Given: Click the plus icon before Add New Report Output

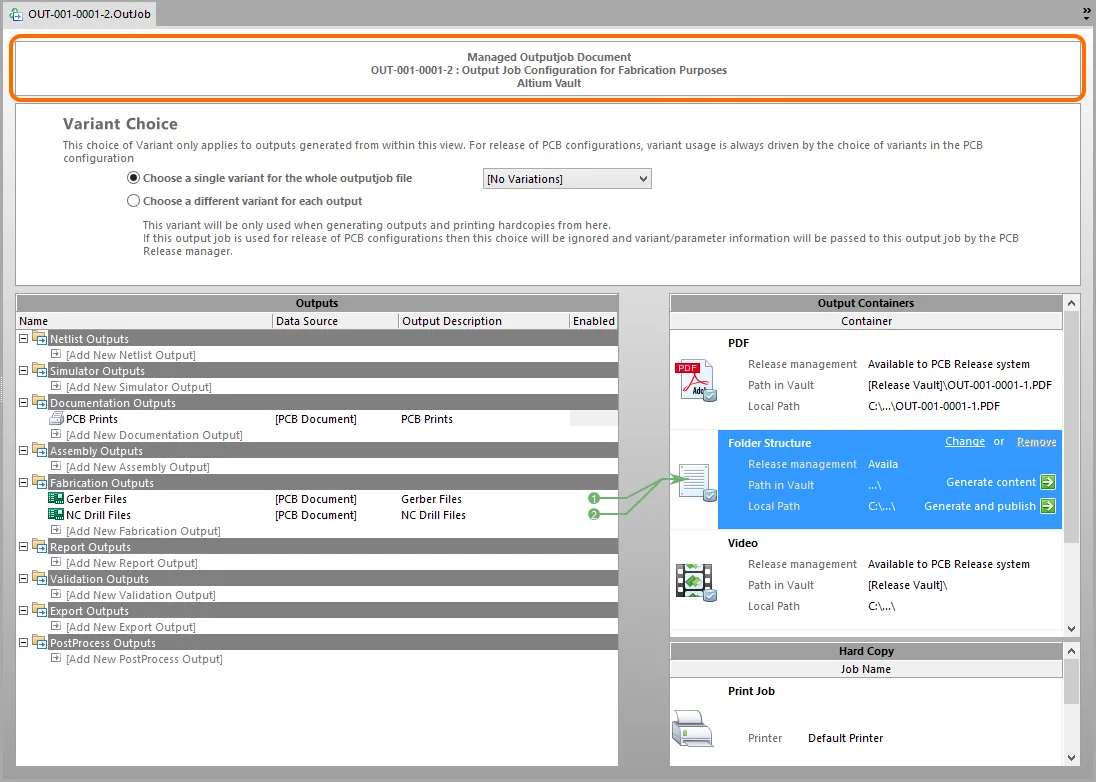Looking at the screenshot, I should click(56, 562).
